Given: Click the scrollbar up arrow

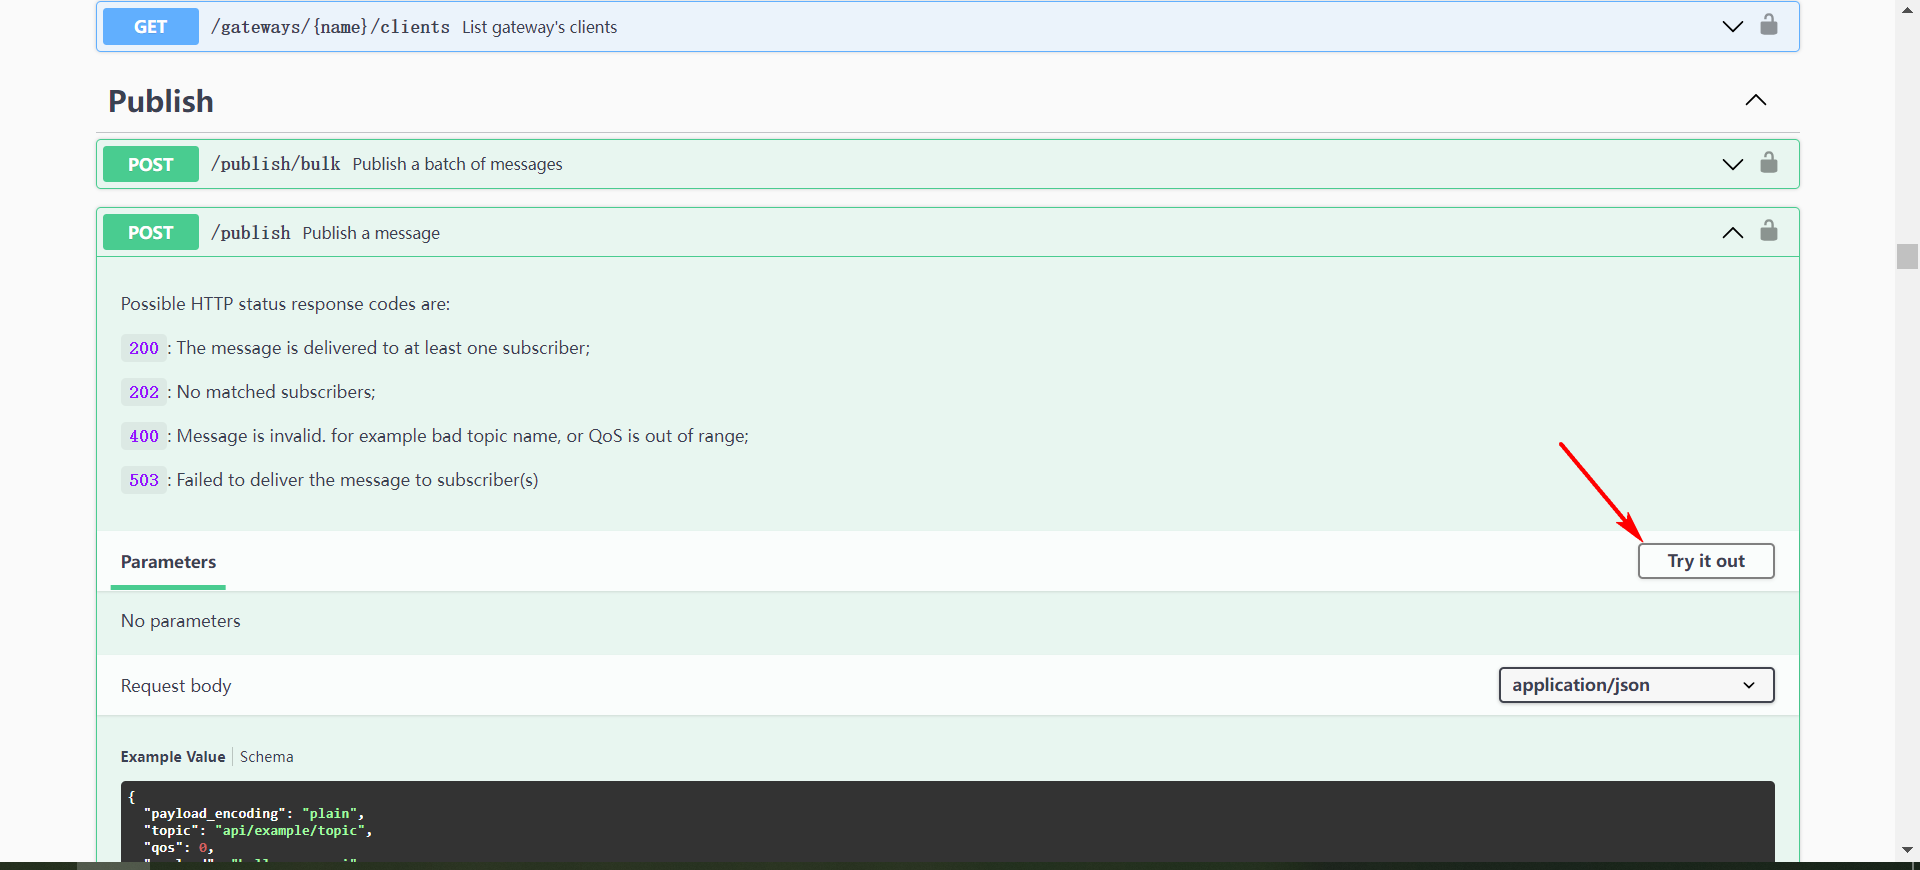Looking at the screenshot, I should (x=1907, y=9).
